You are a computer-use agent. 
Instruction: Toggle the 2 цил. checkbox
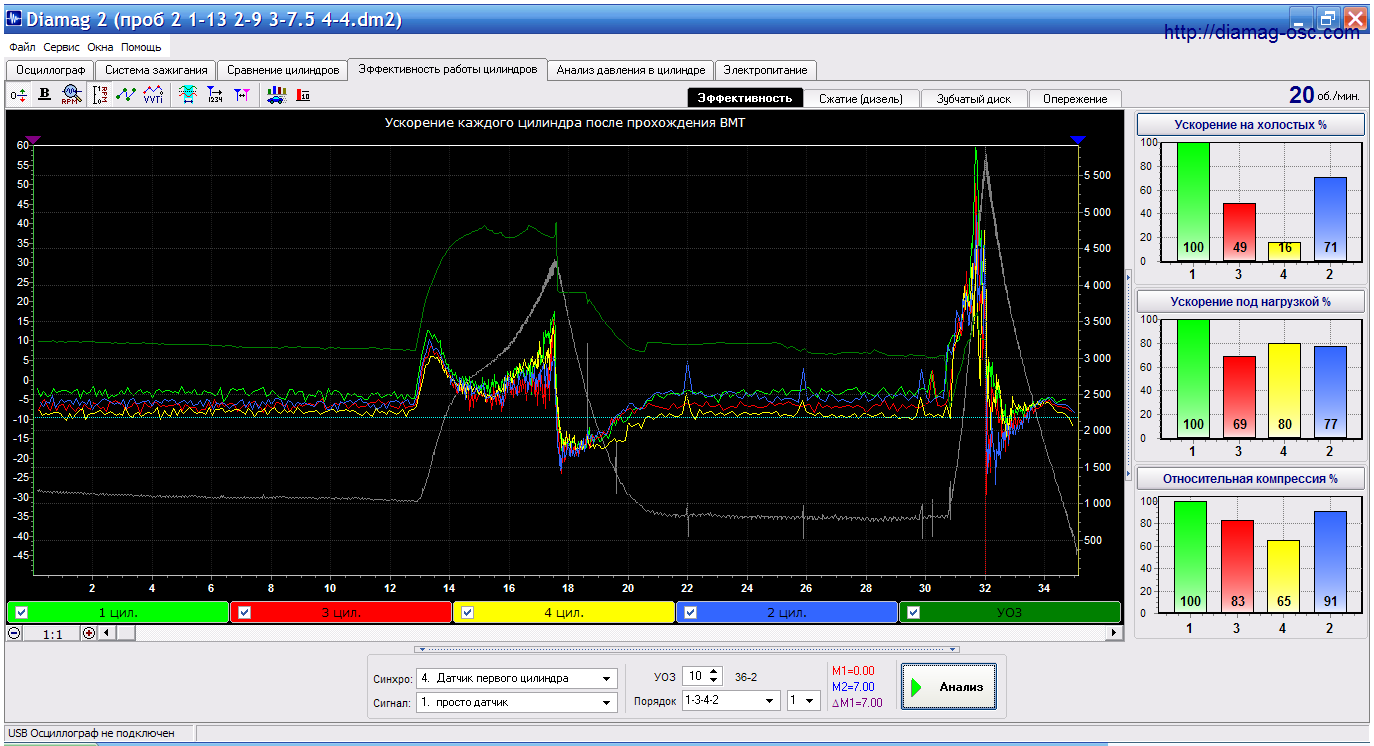pyautogui.click(x=690, y=612)
